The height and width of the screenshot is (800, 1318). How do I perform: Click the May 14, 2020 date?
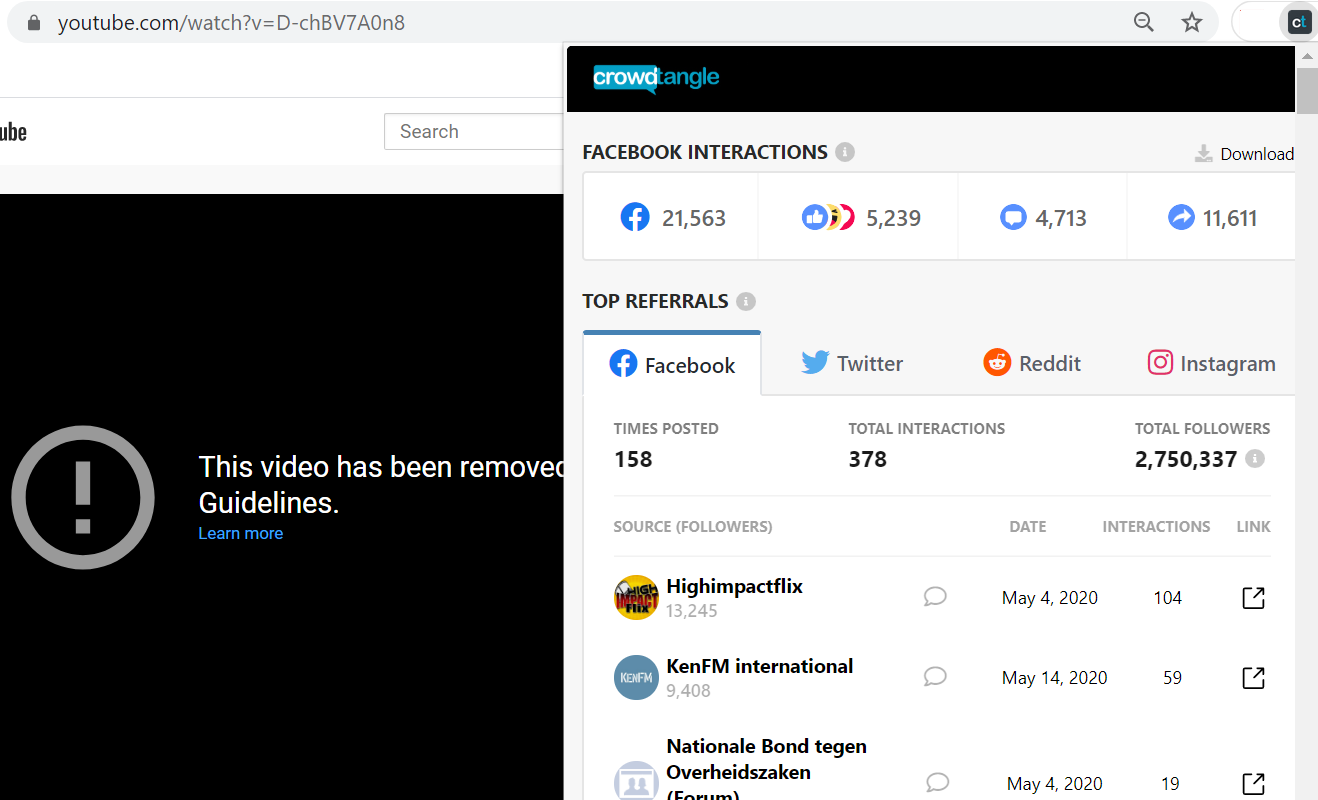point(1055,677)
